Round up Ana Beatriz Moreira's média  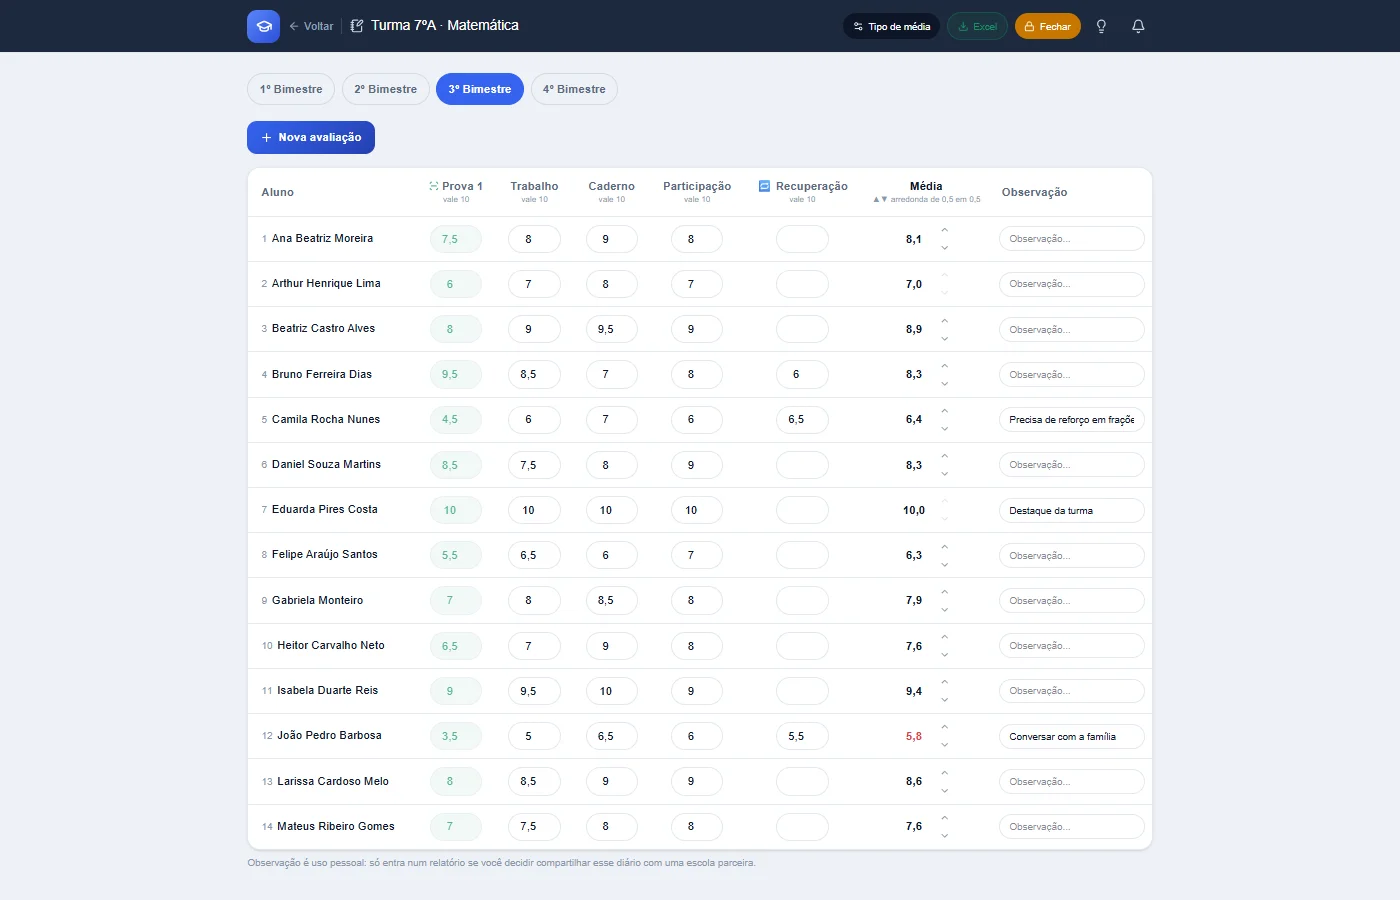944,231
